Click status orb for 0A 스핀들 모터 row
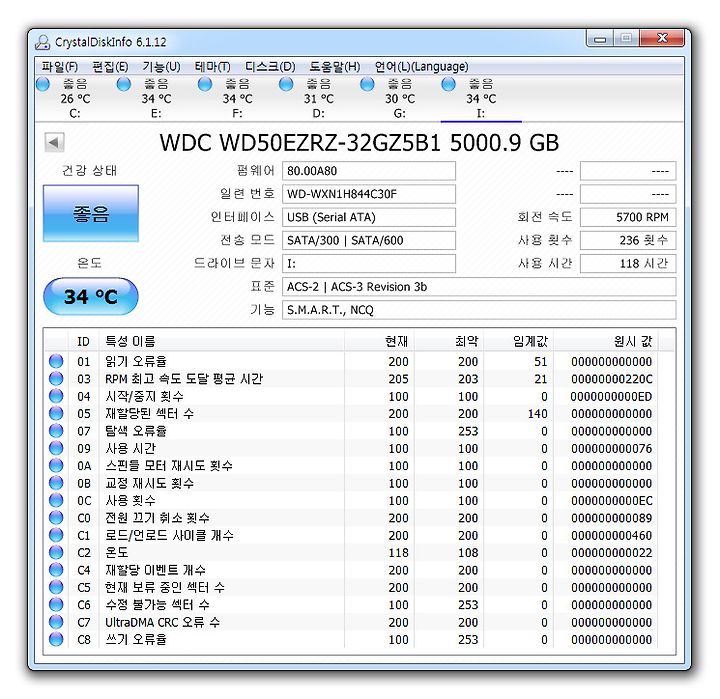Viewport: 720px width, 699px height. click(x=56, y=466)
